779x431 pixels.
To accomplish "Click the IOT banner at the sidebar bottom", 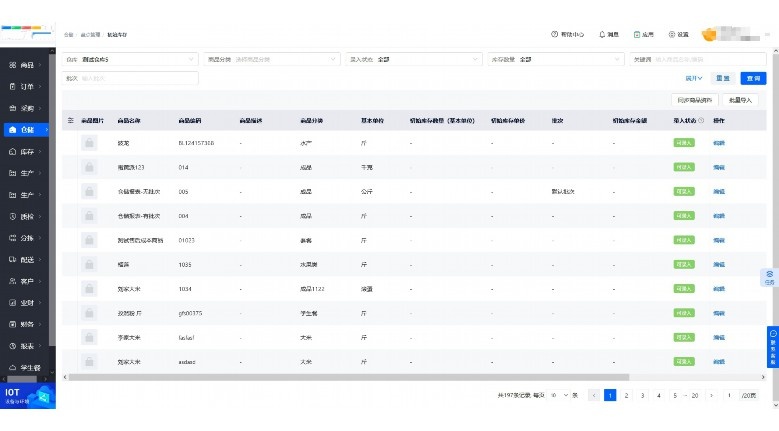I will (x=28, y=396).
